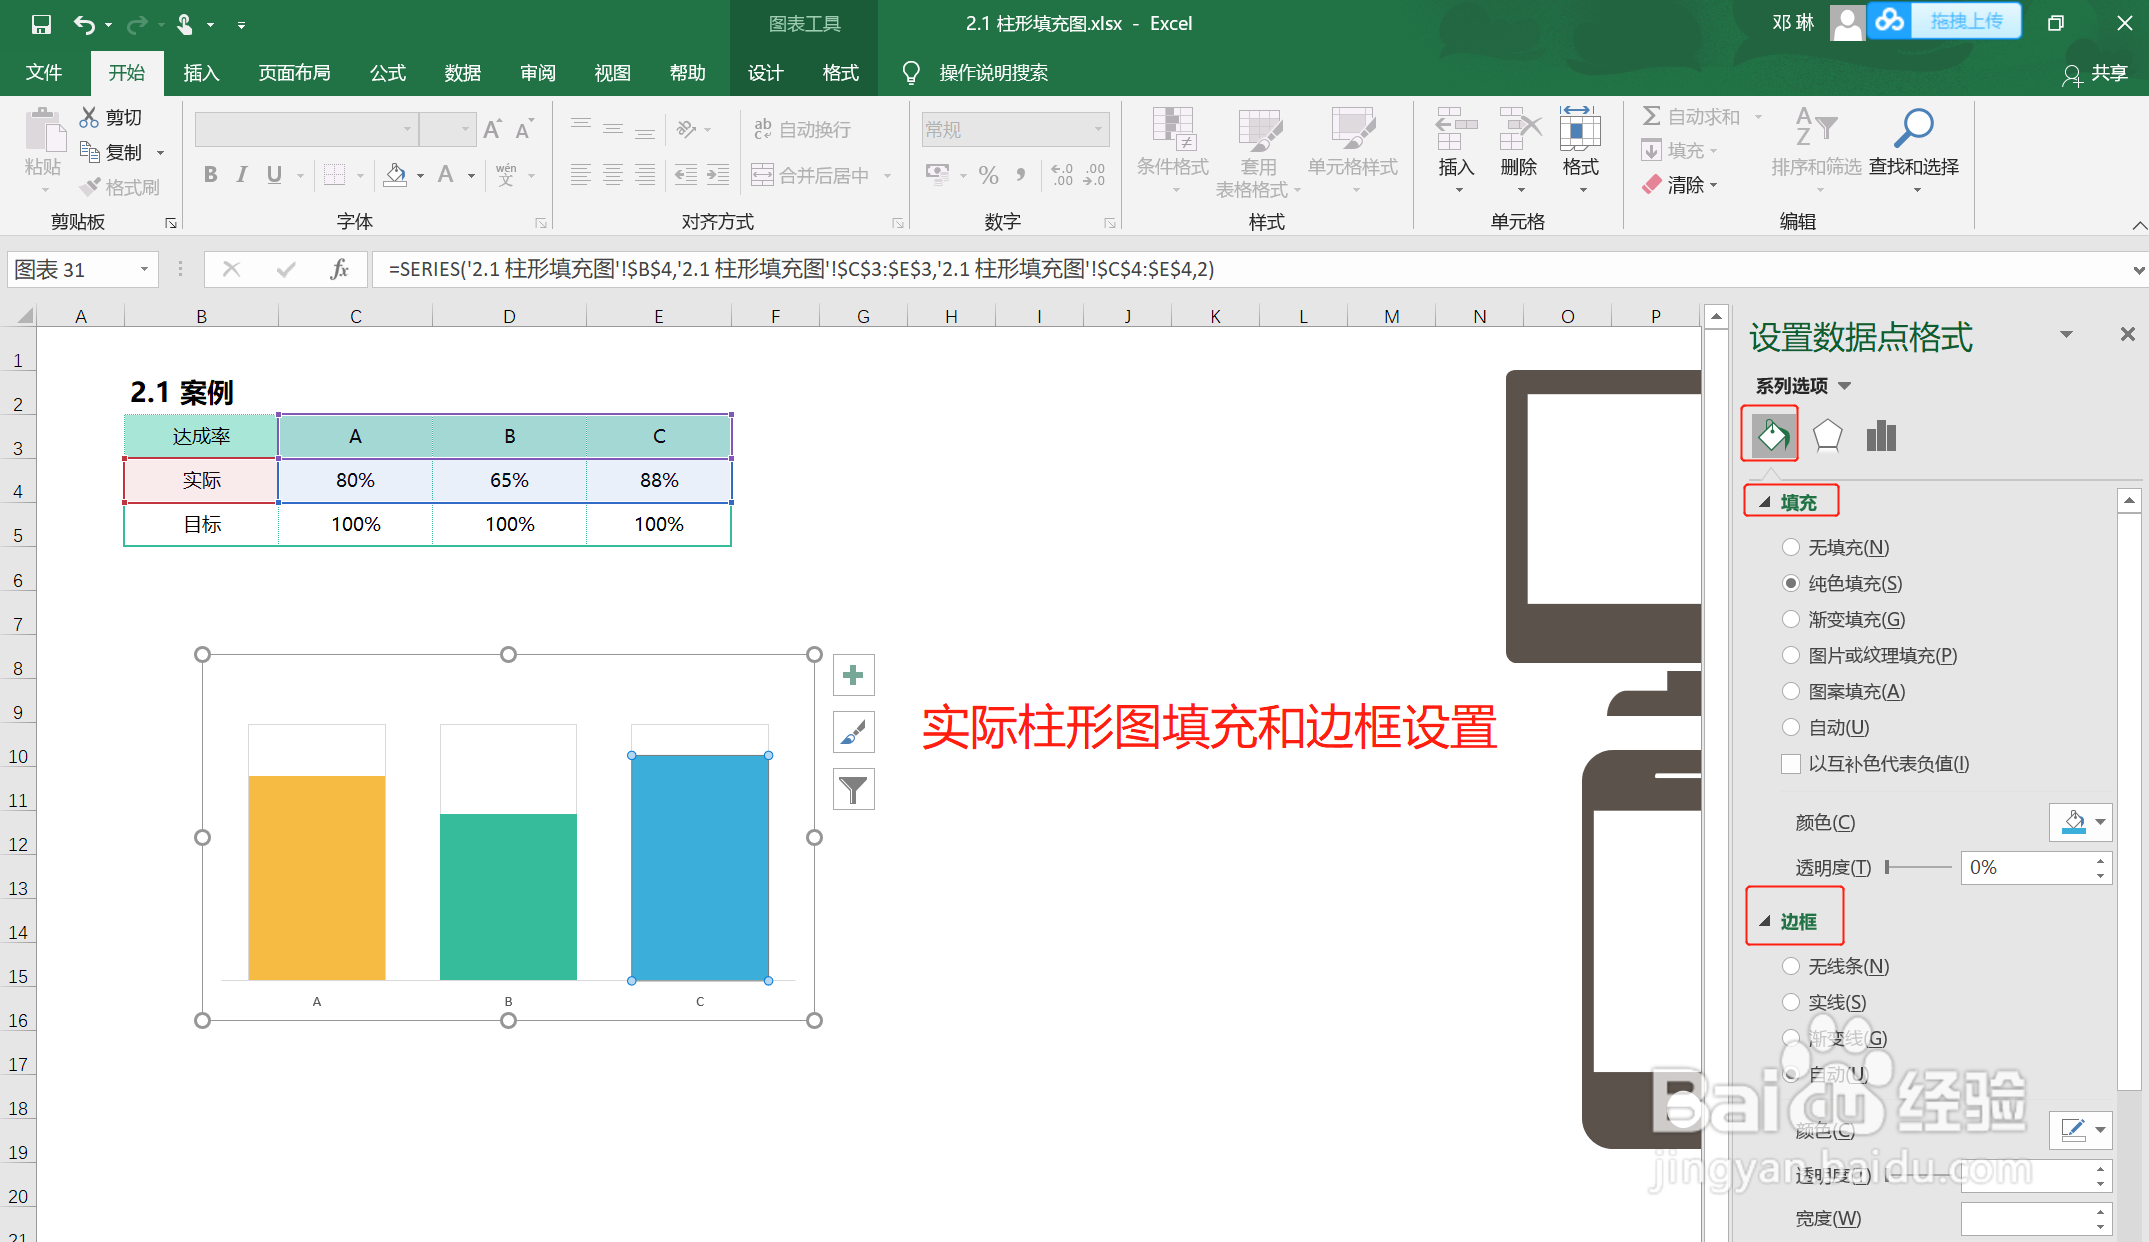
Task: Click the green bar for category B
Action: (x=508, y=896)
